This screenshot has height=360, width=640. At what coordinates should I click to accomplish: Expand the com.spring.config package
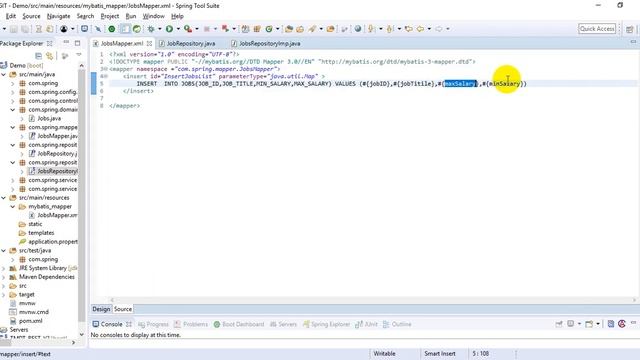[13, 92]
